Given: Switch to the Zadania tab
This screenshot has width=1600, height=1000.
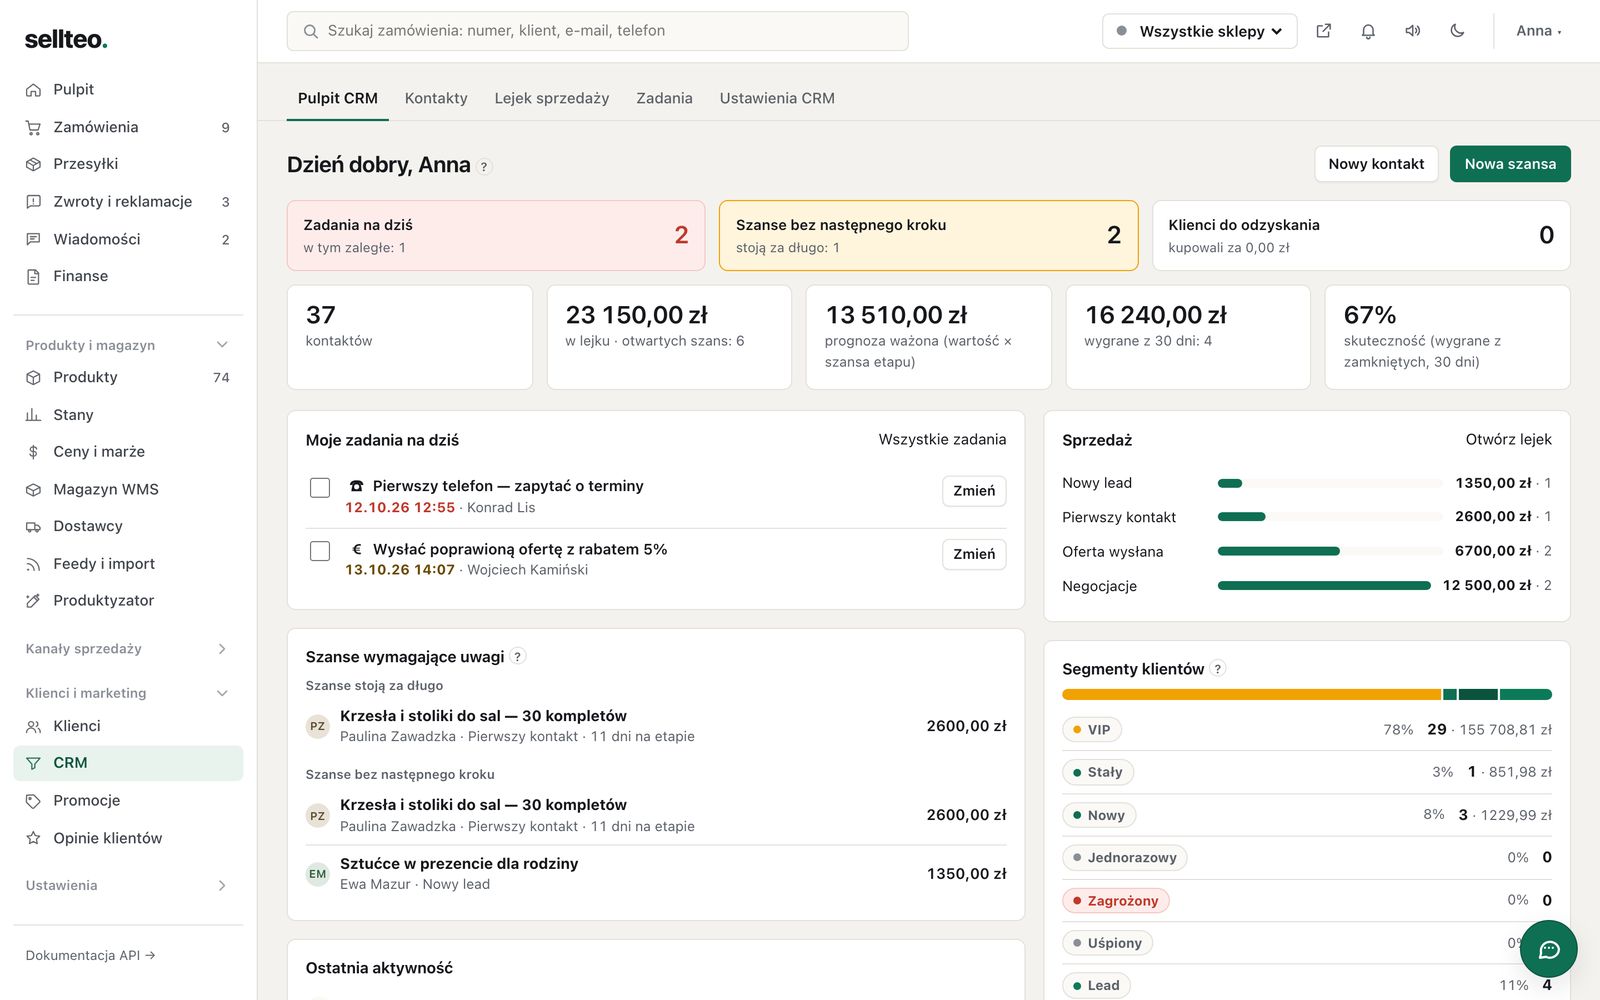Looking at the screenshot, I should [x=664, y=98].
